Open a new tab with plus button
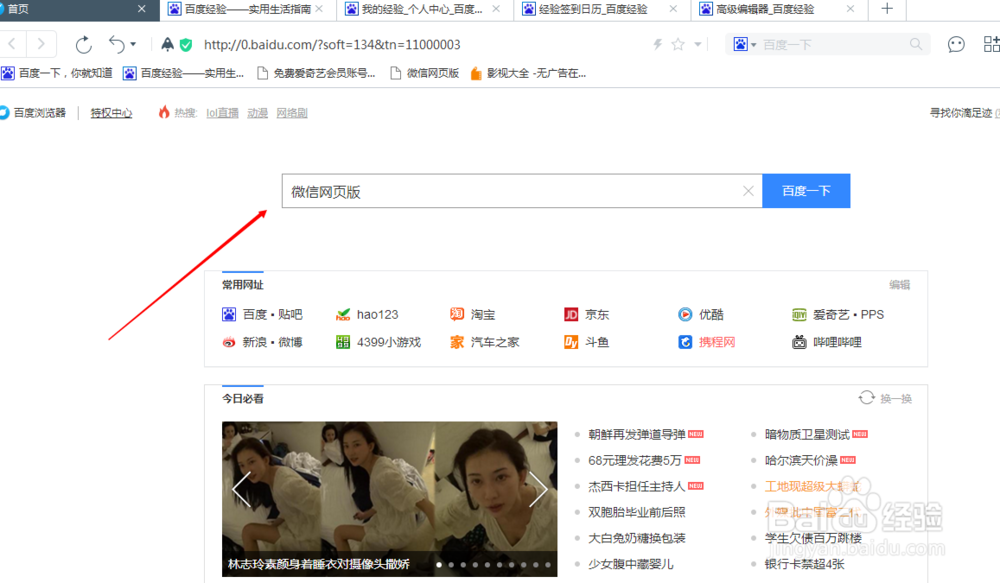1000x583 pixels. coord(887,9)
